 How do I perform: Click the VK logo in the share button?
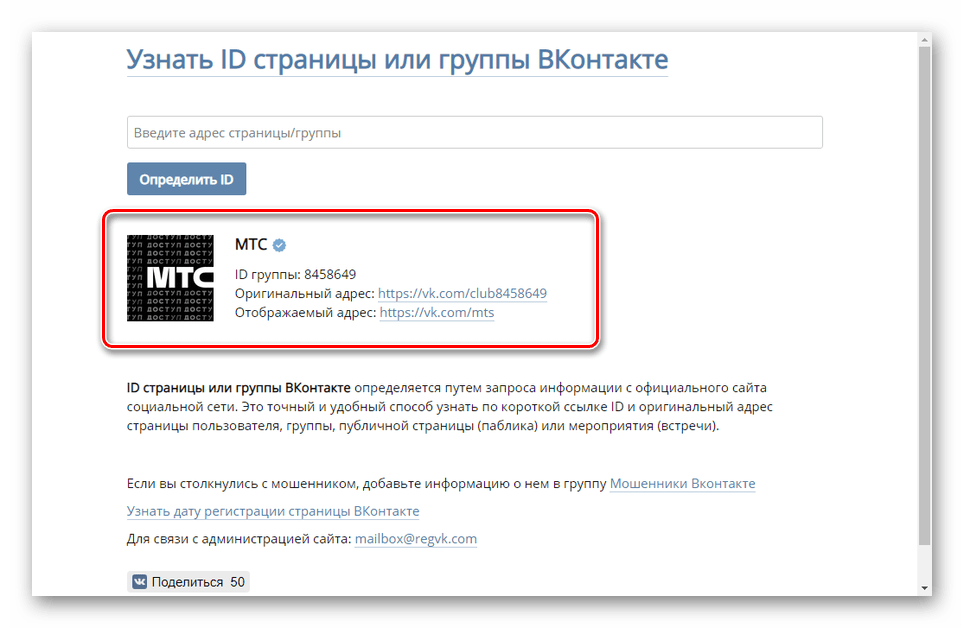[140, 582]
